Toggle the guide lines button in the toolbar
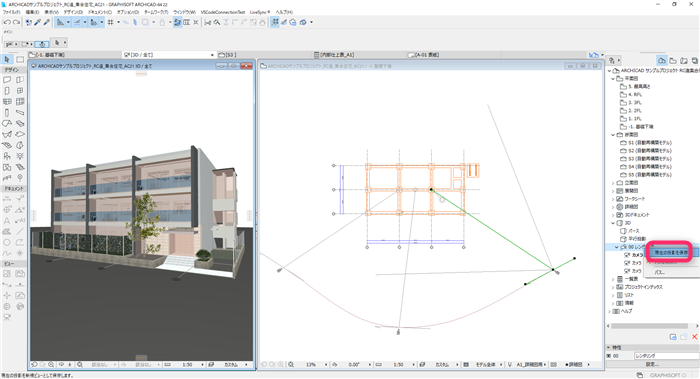The height and width of the screenshot is (379, 700). pos(60,22)
